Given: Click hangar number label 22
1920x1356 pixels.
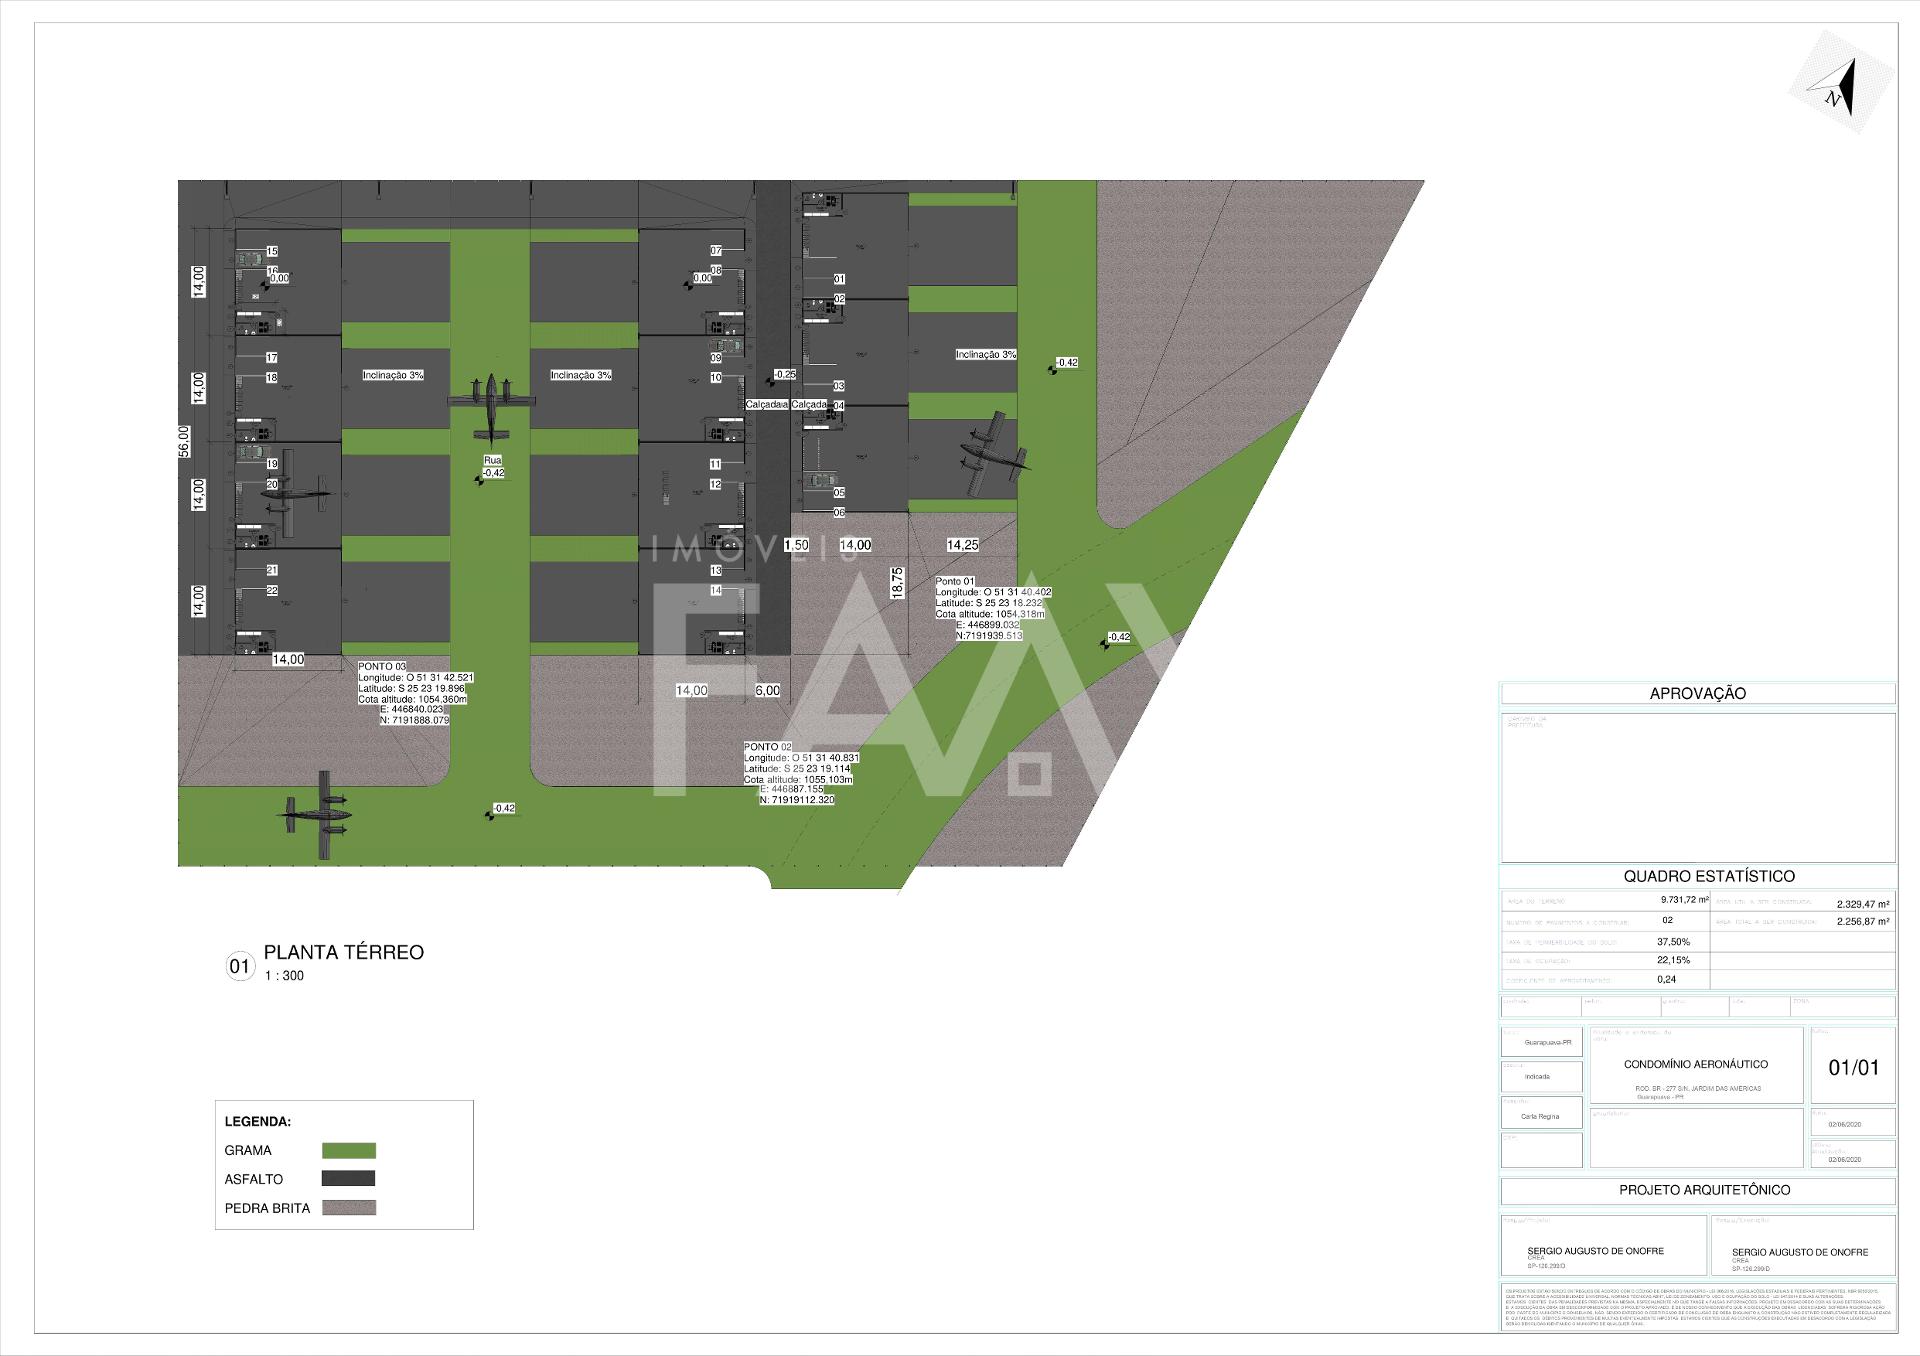Looking at the screenshot, I should click(x=272, y=590).
